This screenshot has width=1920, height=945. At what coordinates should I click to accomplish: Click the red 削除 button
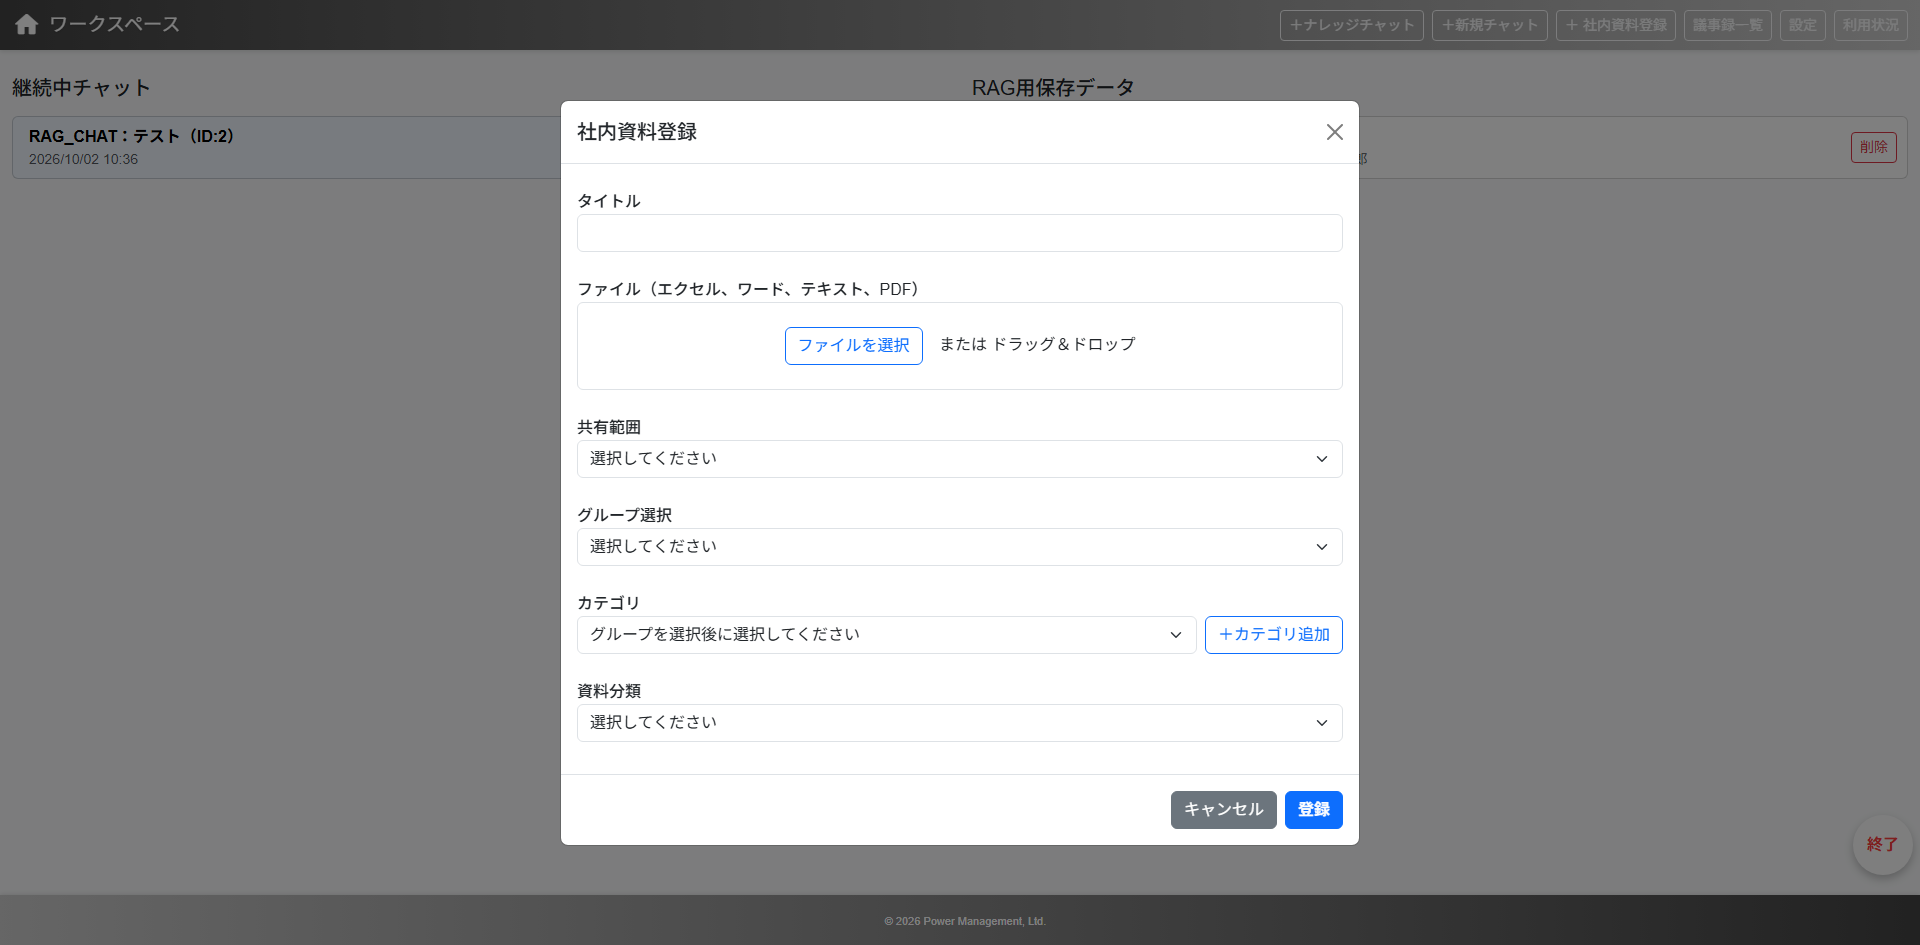(x=1873, y=147)
